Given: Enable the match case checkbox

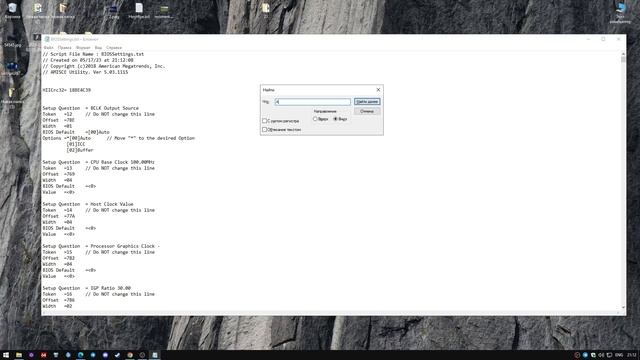Looking at the screenshot, I should (x=264, y=121).
